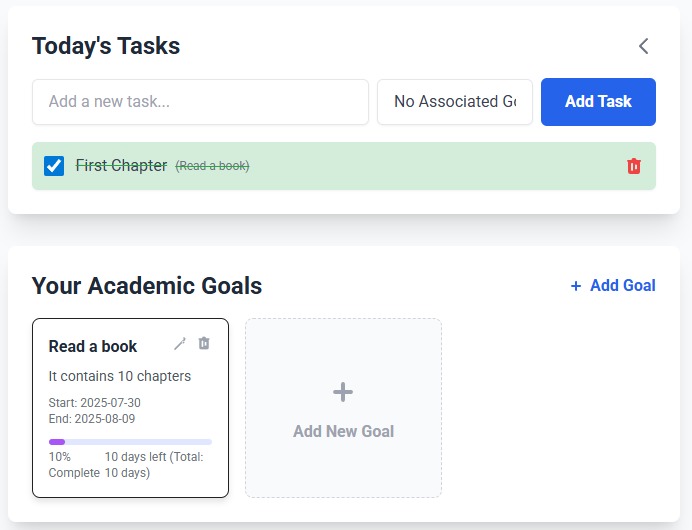692x530 pixels.
Task: Click the It contains 10 chapters description
Action: coord(120,376)
